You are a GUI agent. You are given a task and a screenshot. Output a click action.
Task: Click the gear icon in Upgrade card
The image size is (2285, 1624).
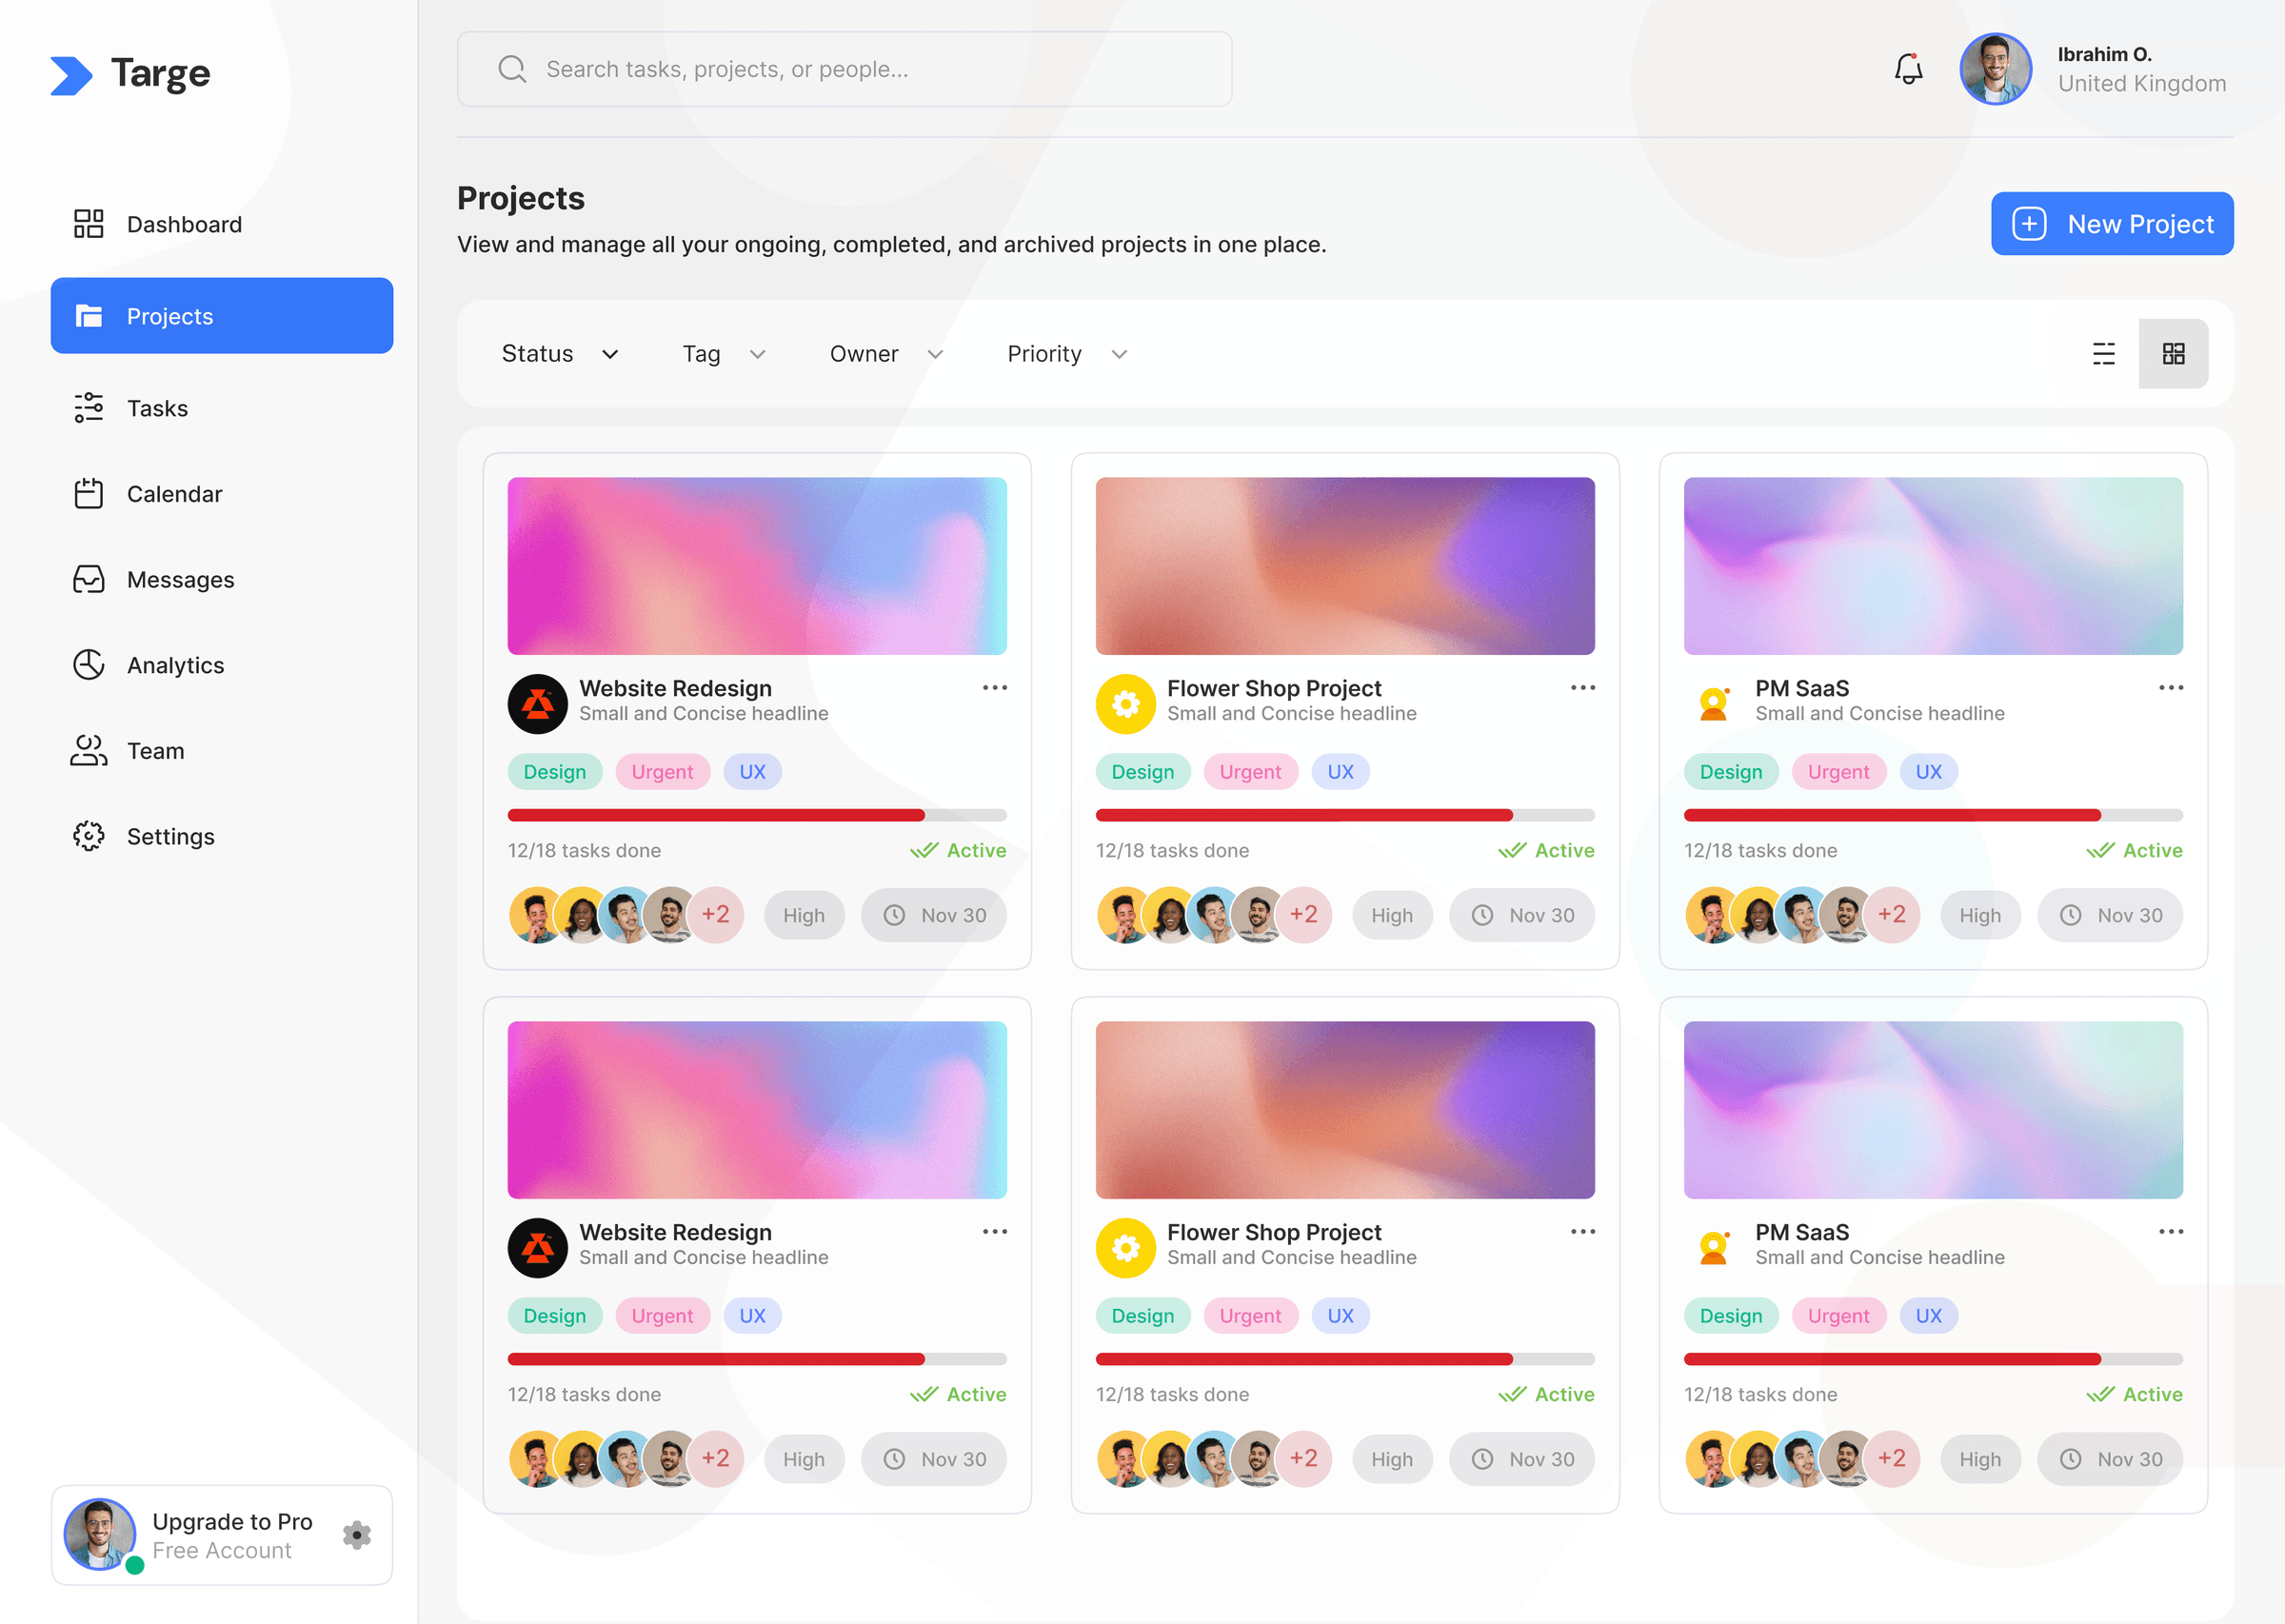coord(357,1534)
